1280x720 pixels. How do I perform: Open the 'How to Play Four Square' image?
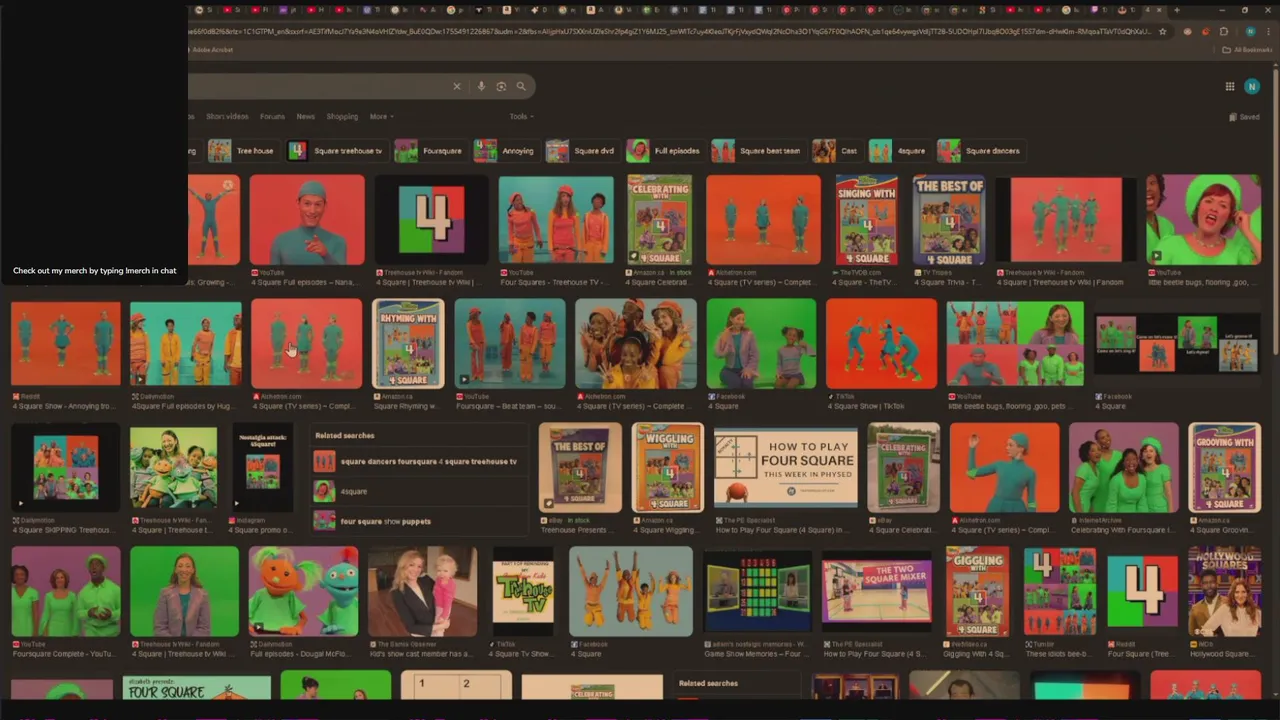pyautogui.click(x=785, y=468)
